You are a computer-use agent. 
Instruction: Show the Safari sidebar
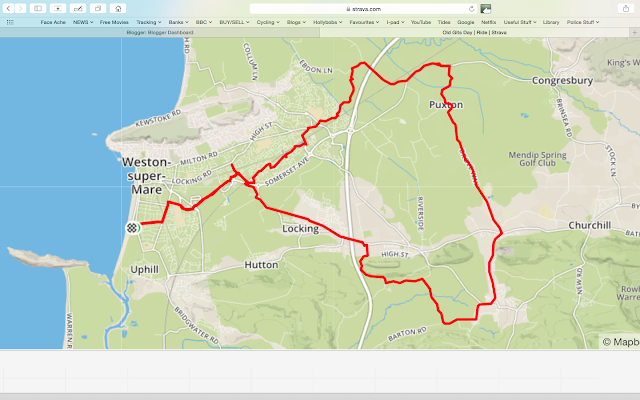[38, 8]
